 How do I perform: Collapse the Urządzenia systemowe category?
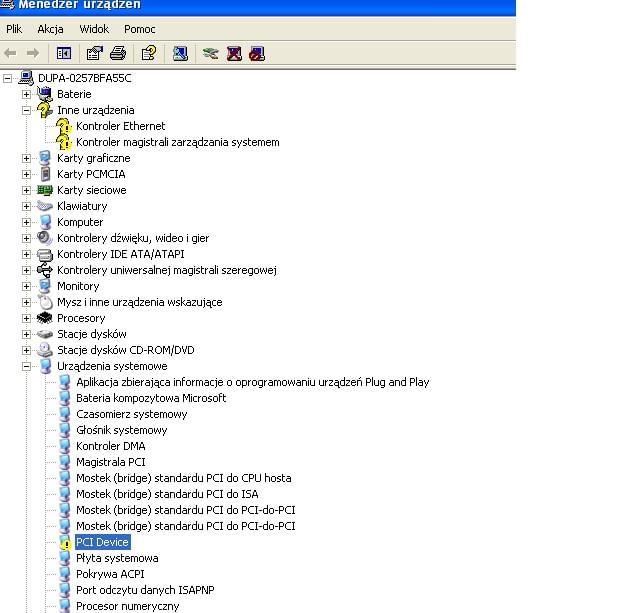(27, 366)
